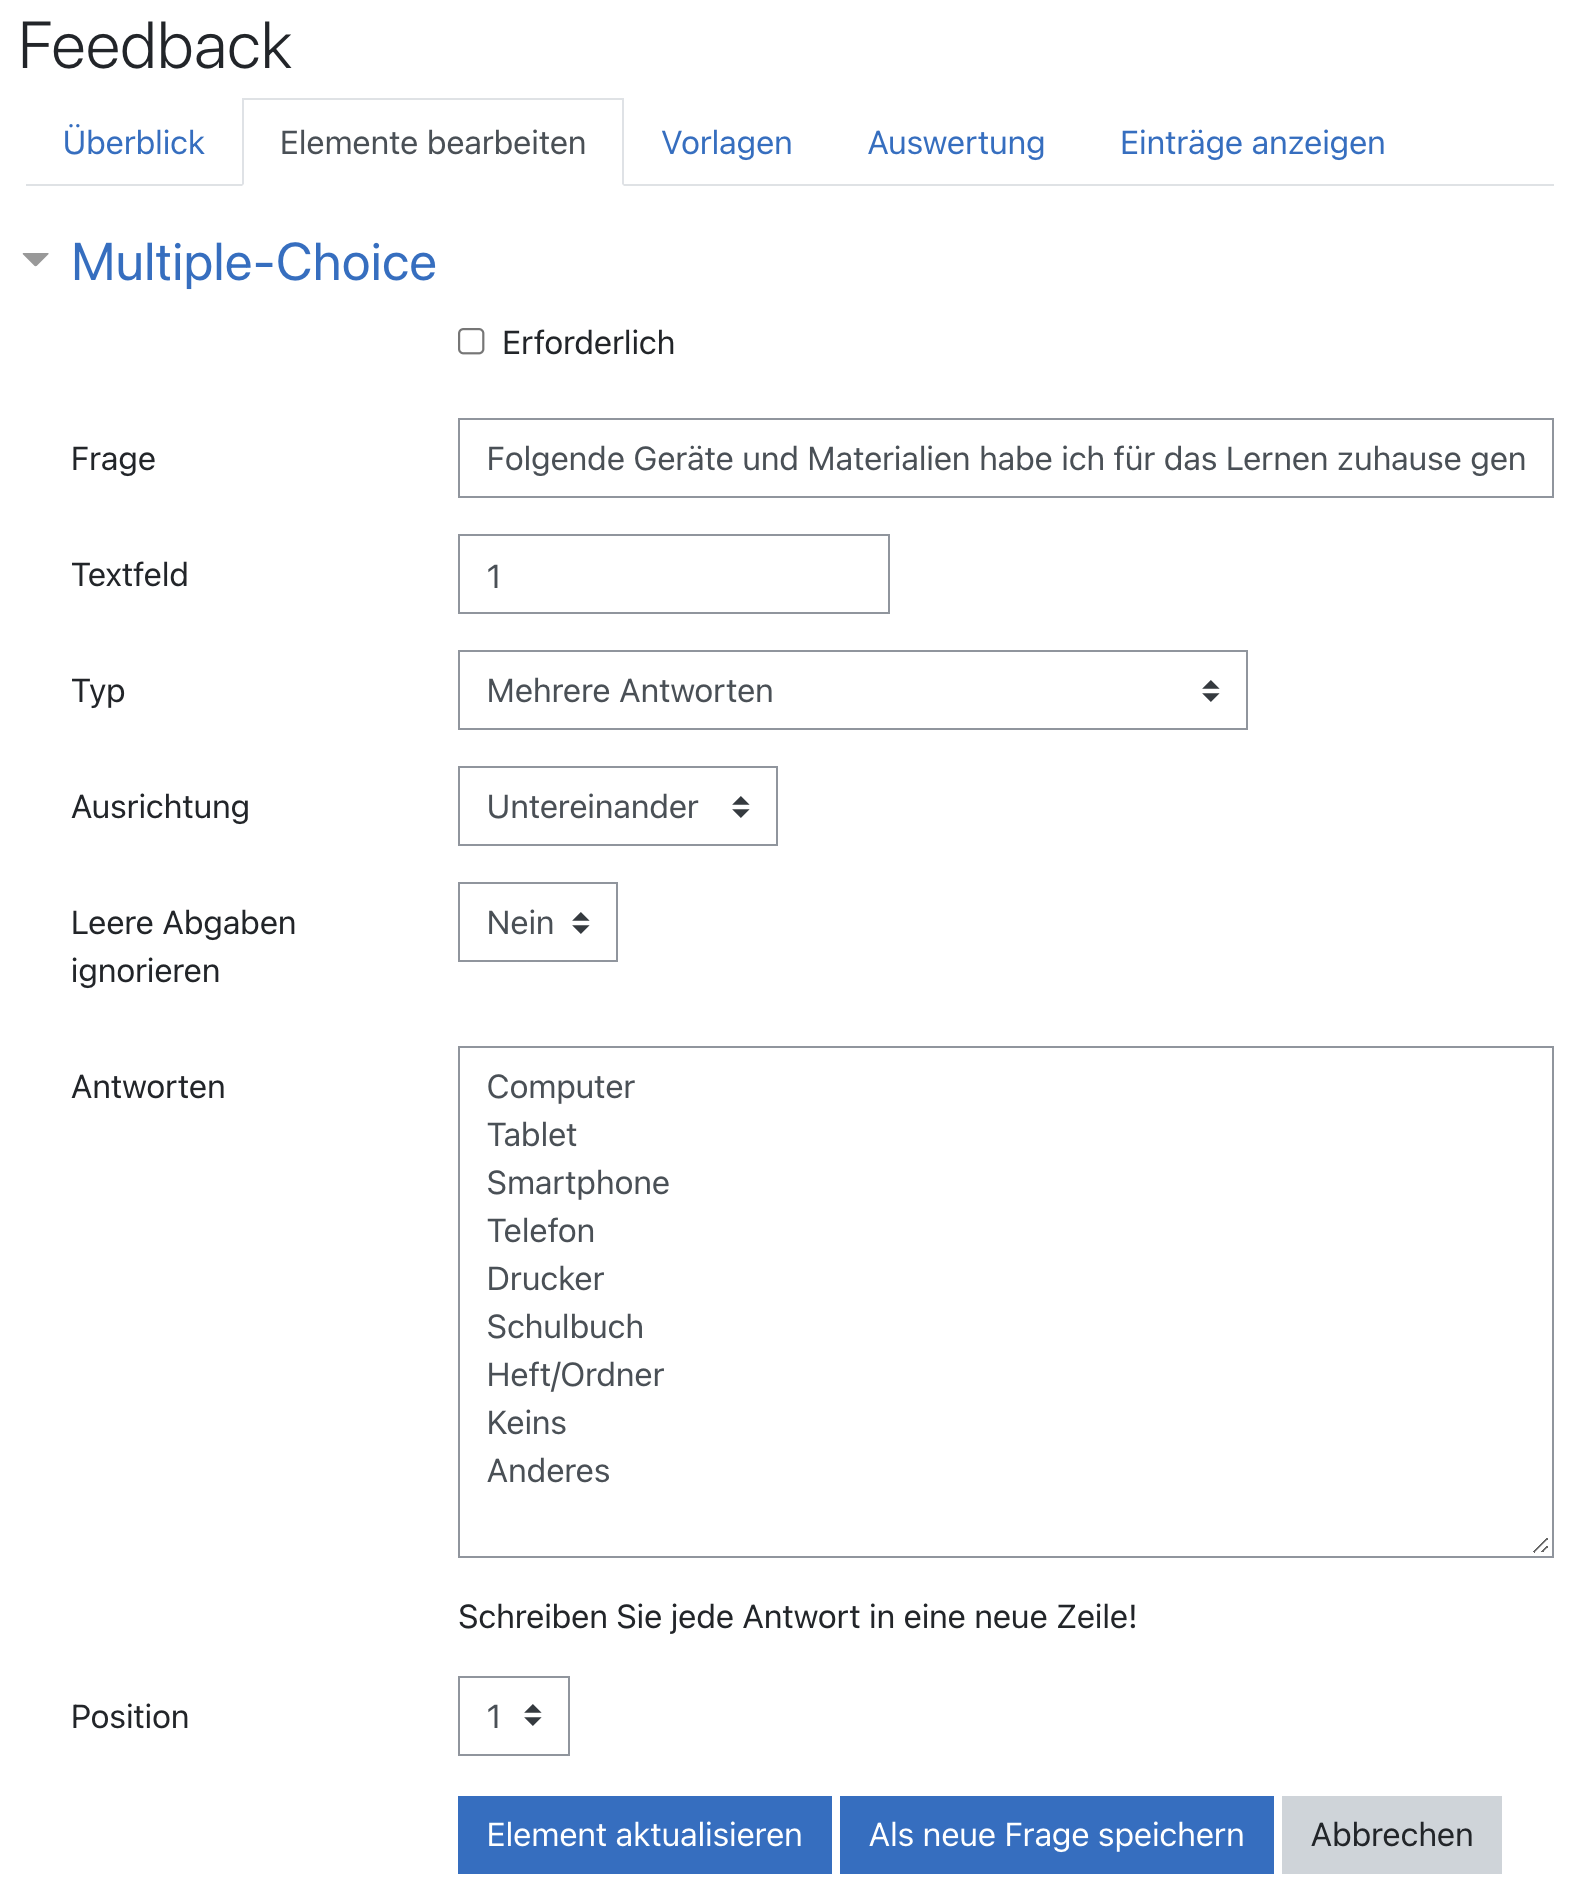This screenshot has height=1890, width=1574.
Task: Go to the Auswertung tab
Action: (x=955, y=143)
